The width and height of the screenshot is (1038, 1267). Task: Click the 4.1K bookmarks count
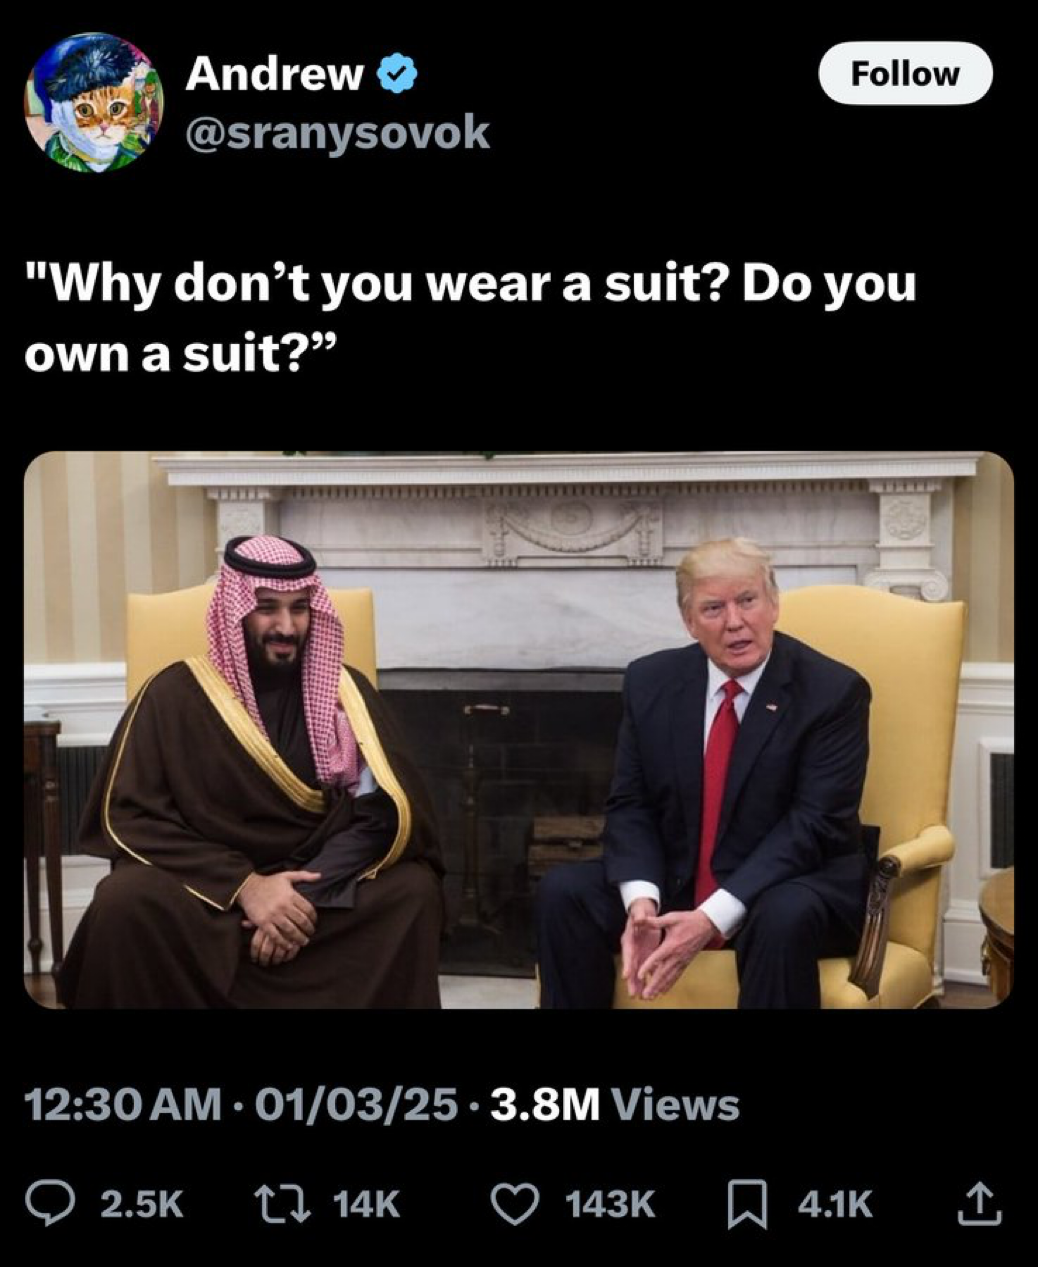click(835, 1205)
